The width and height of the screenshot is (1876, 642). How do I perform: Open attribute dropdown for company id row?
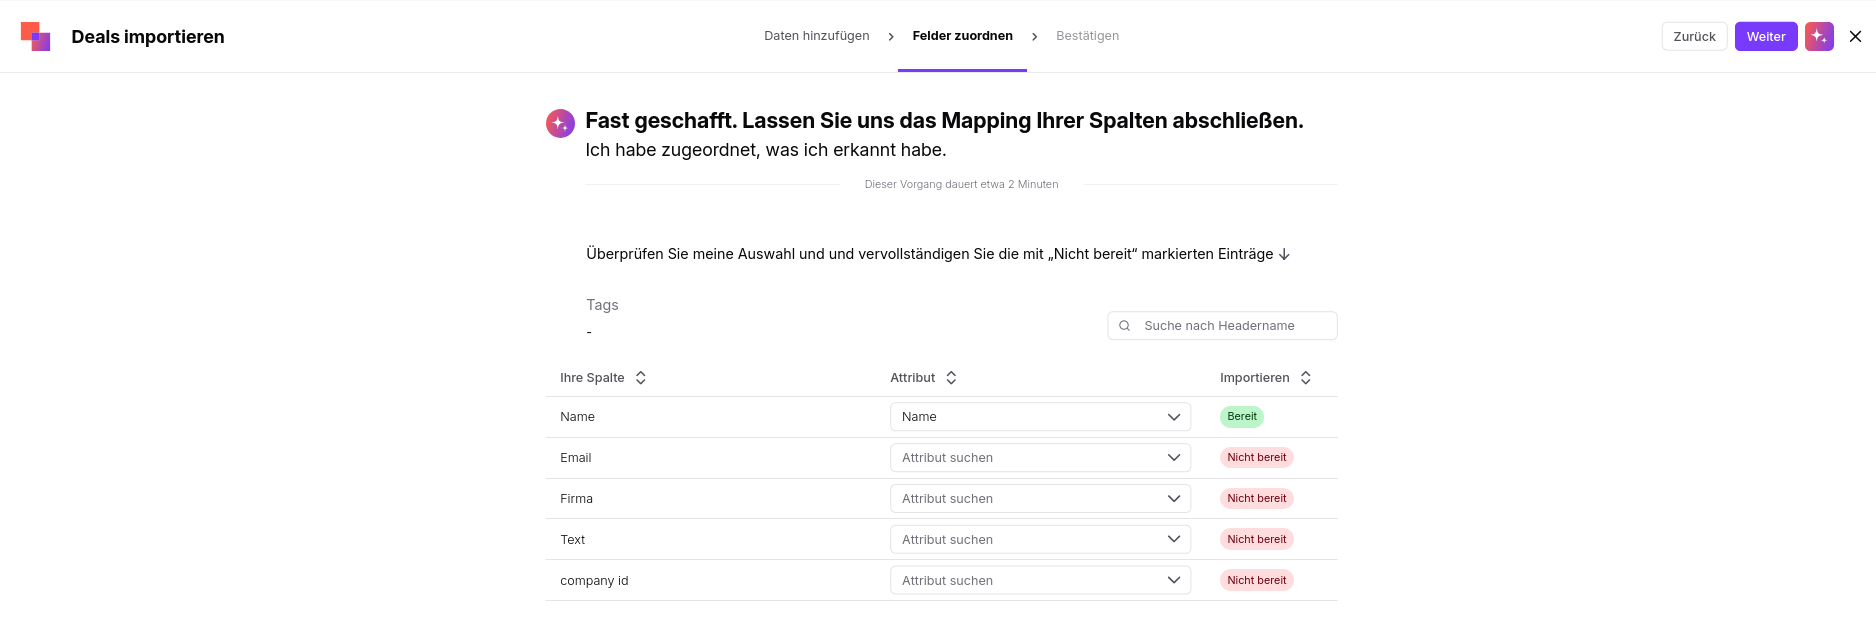[1040, 581]
